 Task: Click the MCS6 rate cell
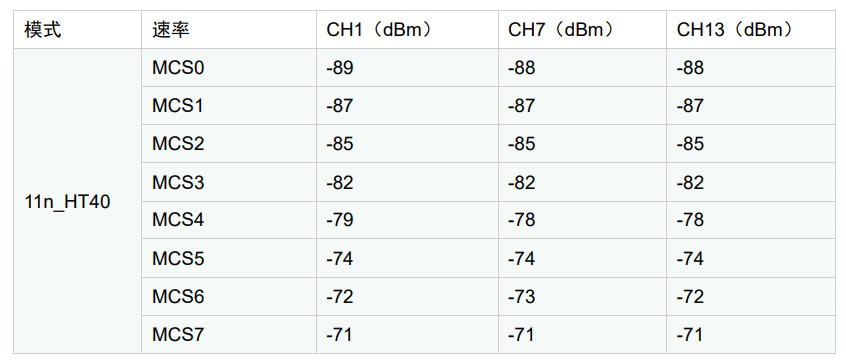[x=229, y=297]
